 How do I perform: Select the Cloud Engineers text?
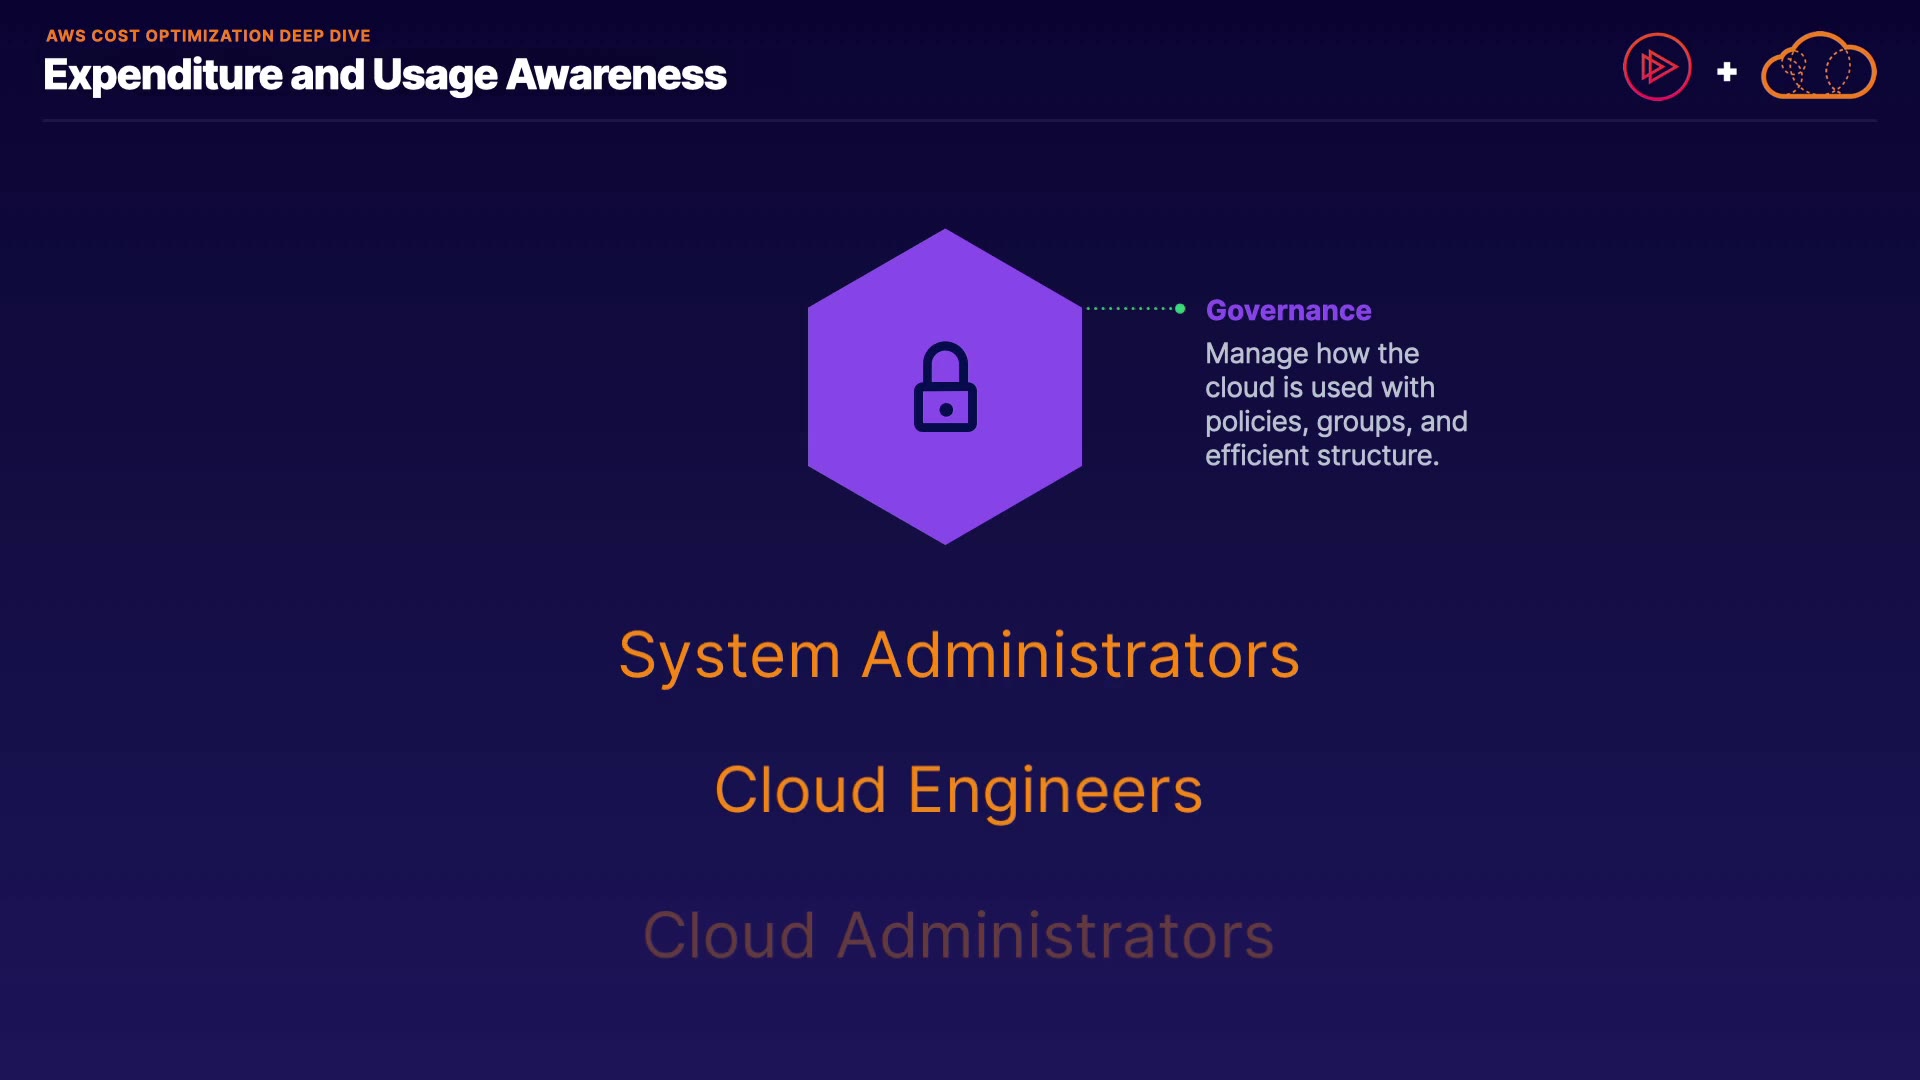coord(958,791)
